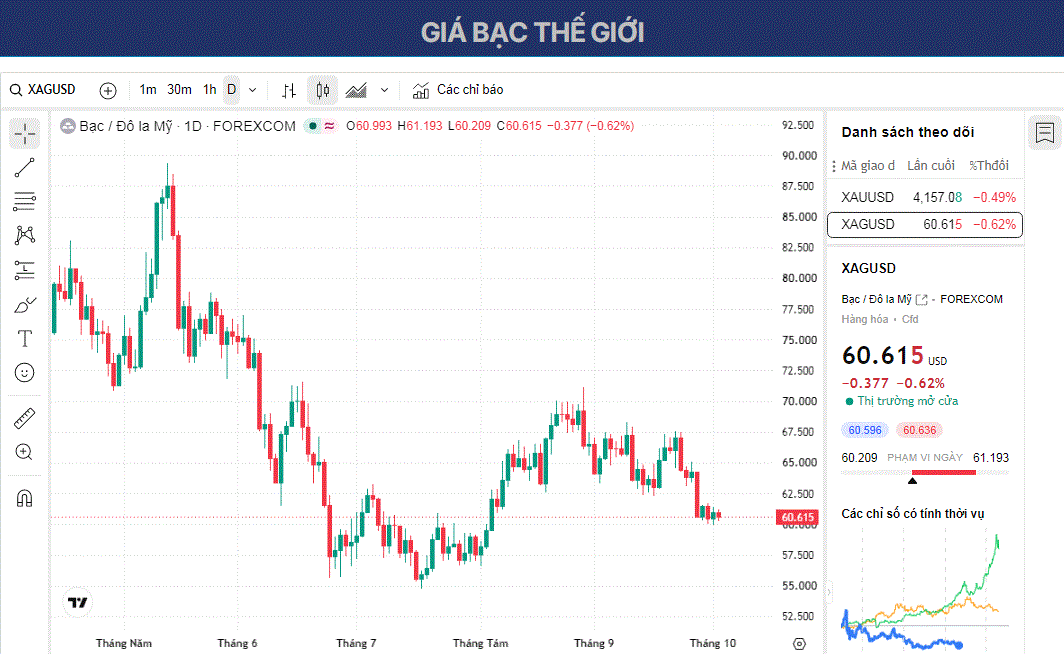Switch to area chart style

click(356, 90)
